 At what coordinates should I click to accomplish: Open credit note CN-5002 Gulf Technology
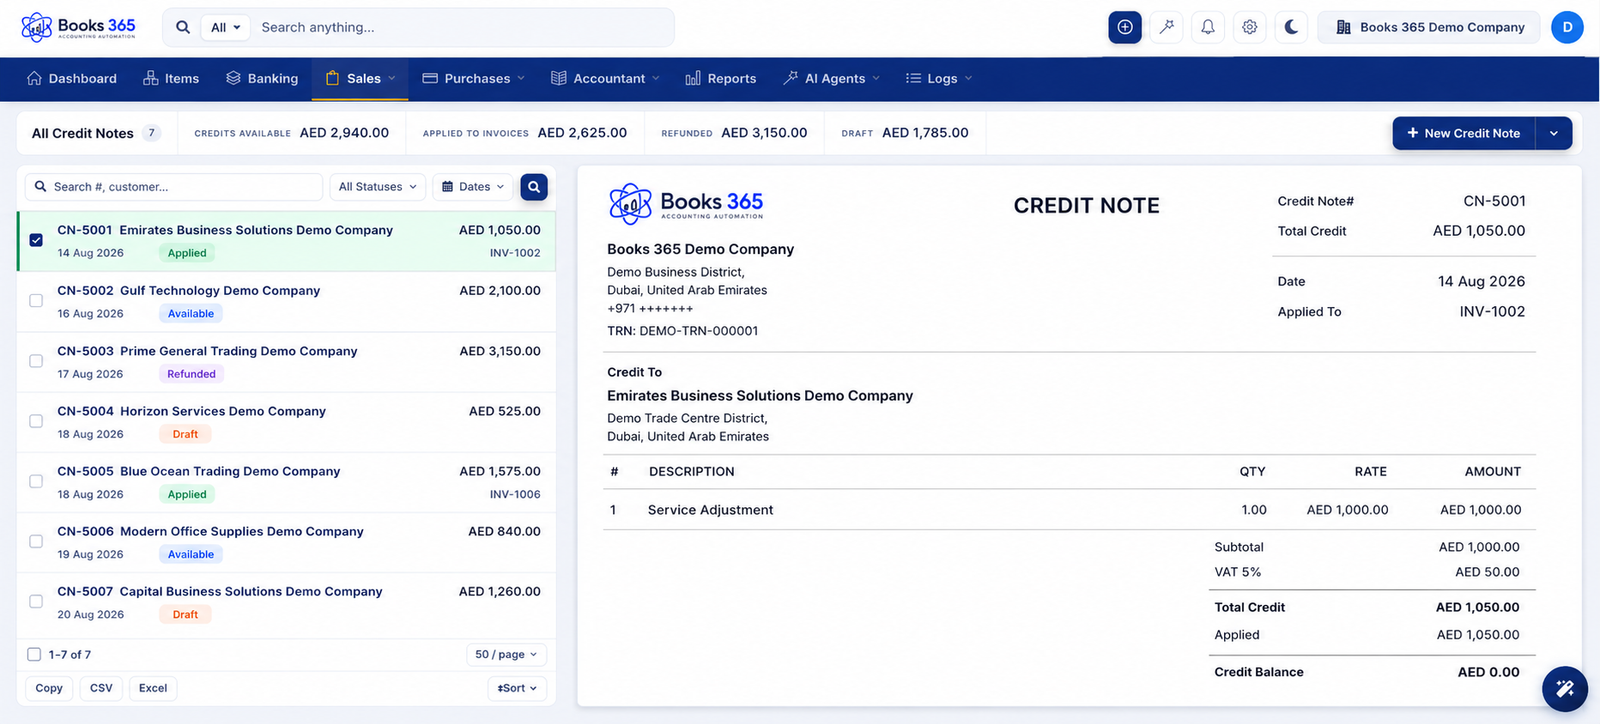pyautogui.click(x=287, y=301)
